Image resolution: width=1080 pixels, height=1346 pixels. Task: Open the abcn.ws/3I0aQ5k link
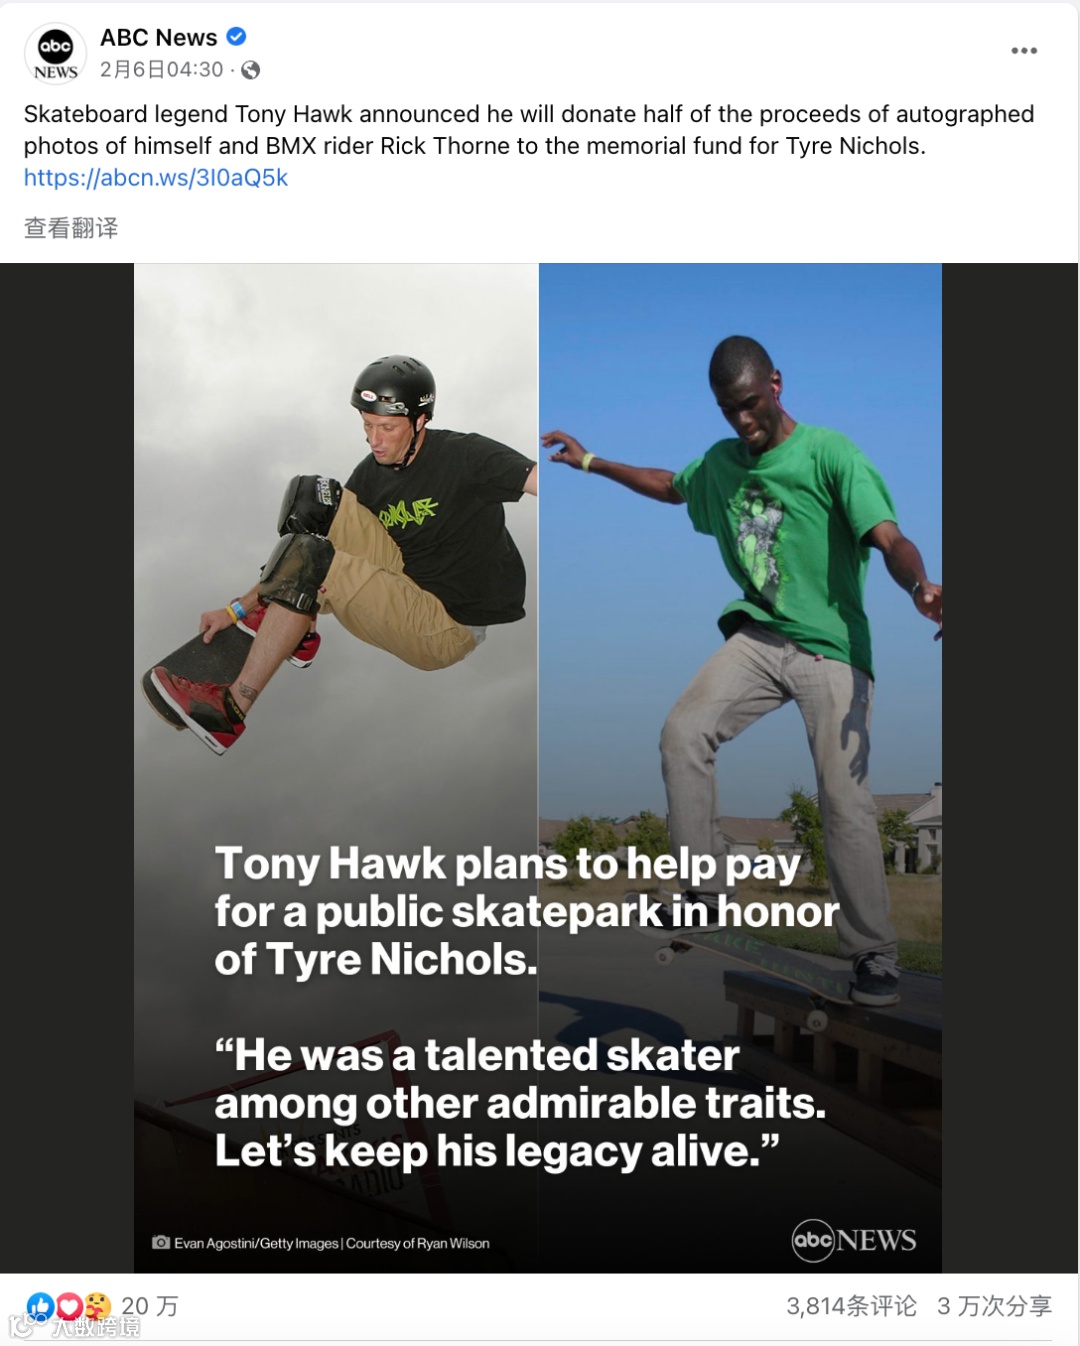(156, 177)
